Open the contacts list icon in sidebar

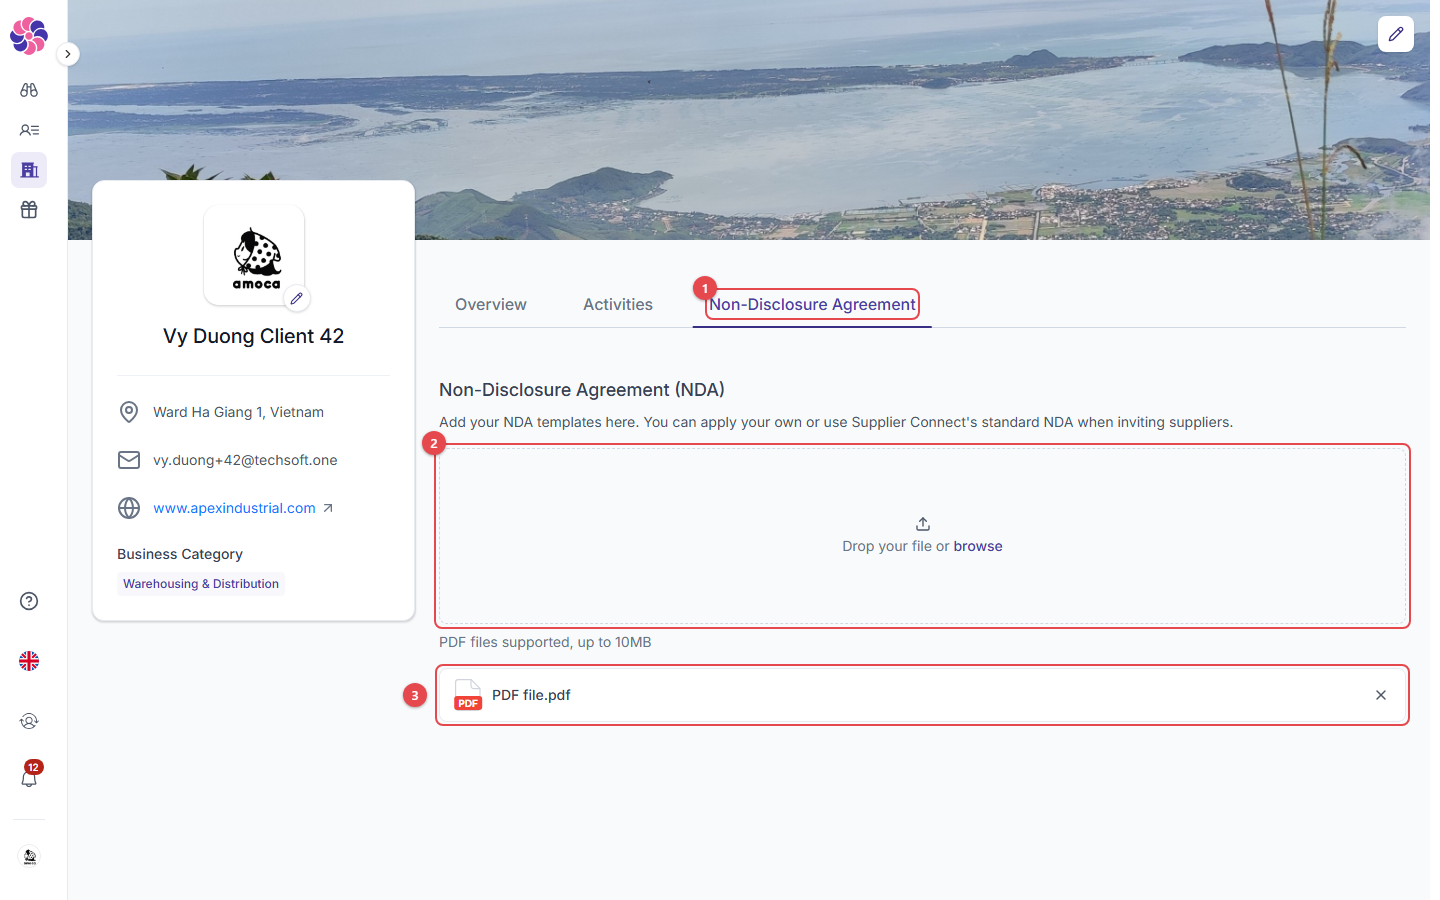click(29, 130)
